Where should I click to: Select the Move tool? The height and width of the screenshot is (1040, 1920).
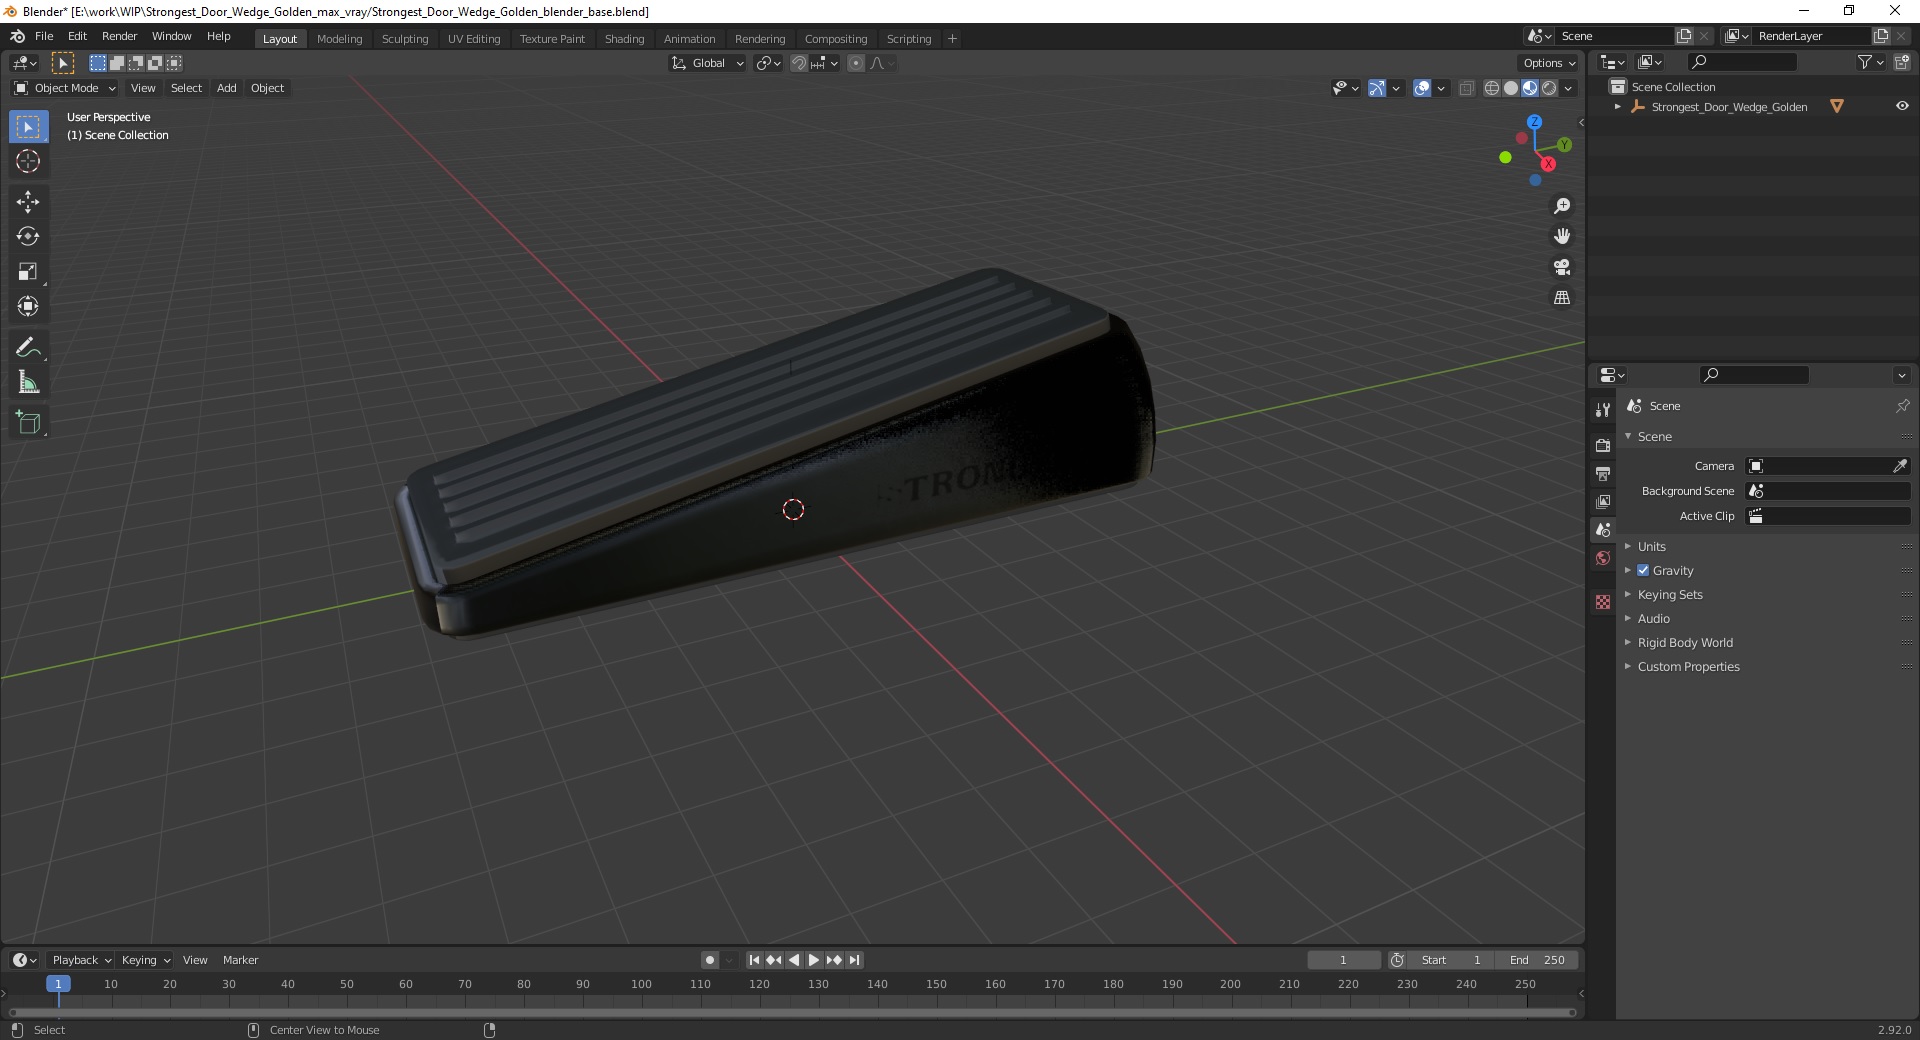[28, 202]
